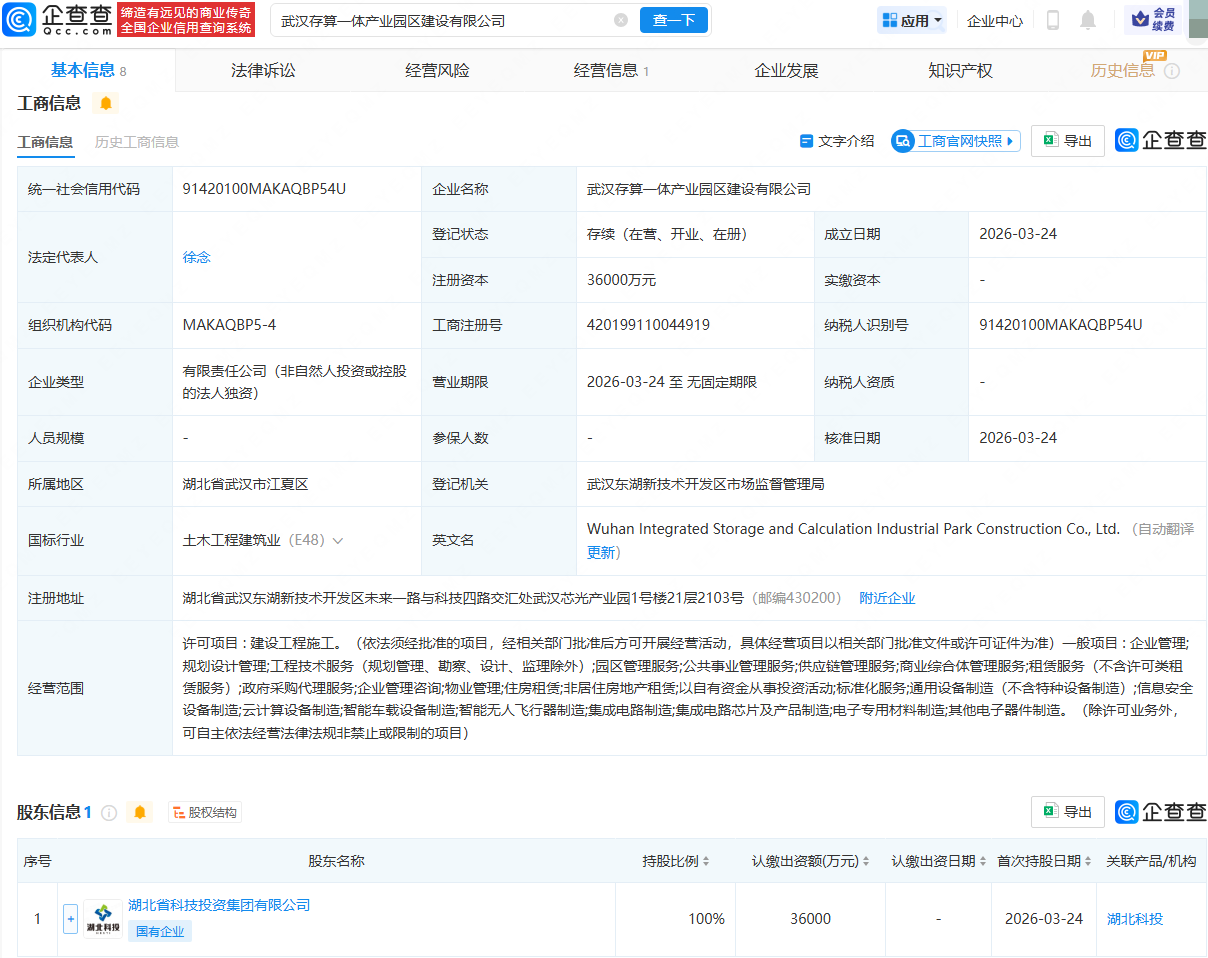Image resolution: width=1208 pixels, height=958 pixels.
Task: Clear the search box with X icon
Action: [x=621, y=20]
